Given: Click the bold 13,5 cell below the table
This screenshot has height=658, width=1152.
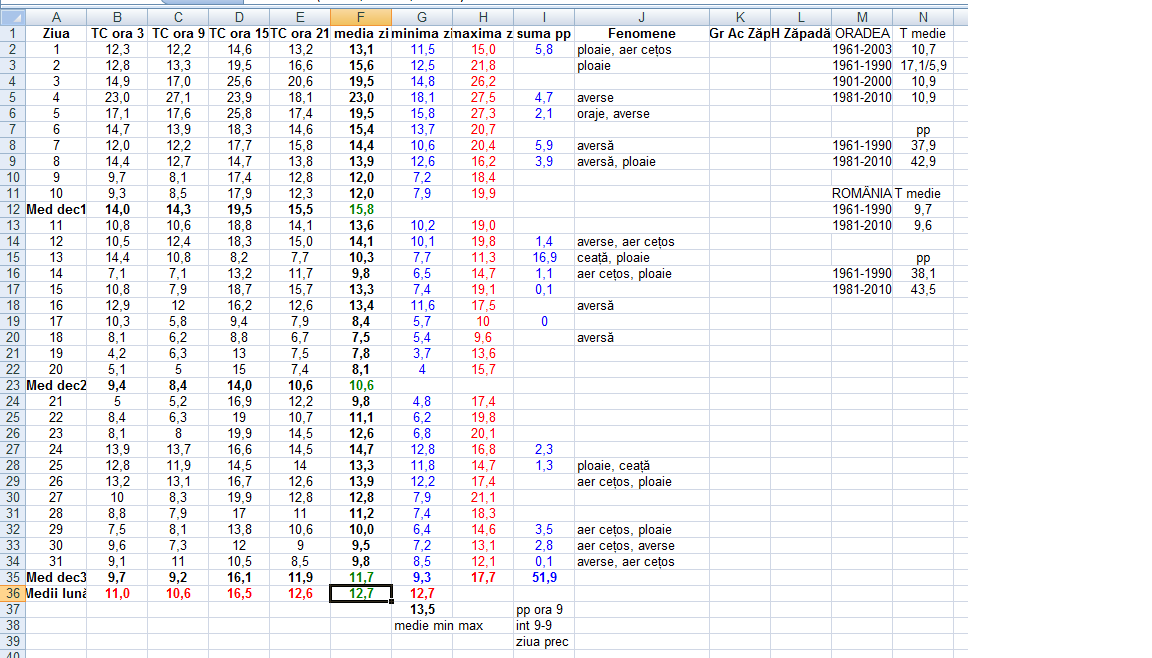Looking at the screenshot, I should pos(422,610).
